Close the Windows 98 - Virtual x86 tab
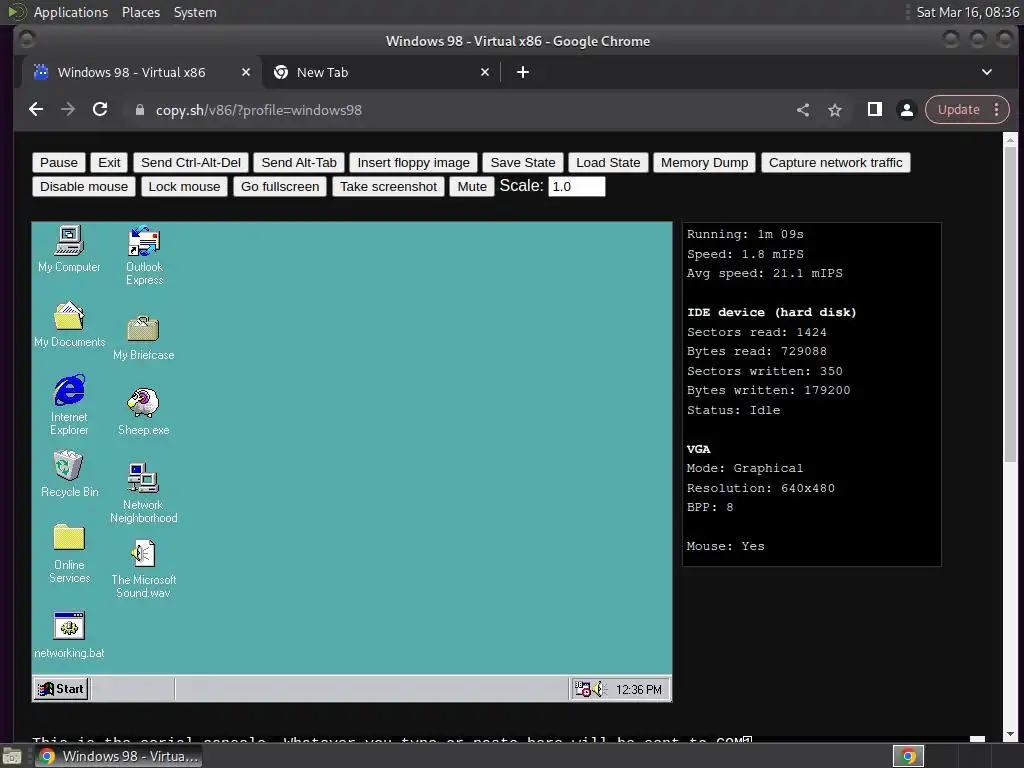The height and width of the screenshot is (768, 1024). click(x=246, y=72)
